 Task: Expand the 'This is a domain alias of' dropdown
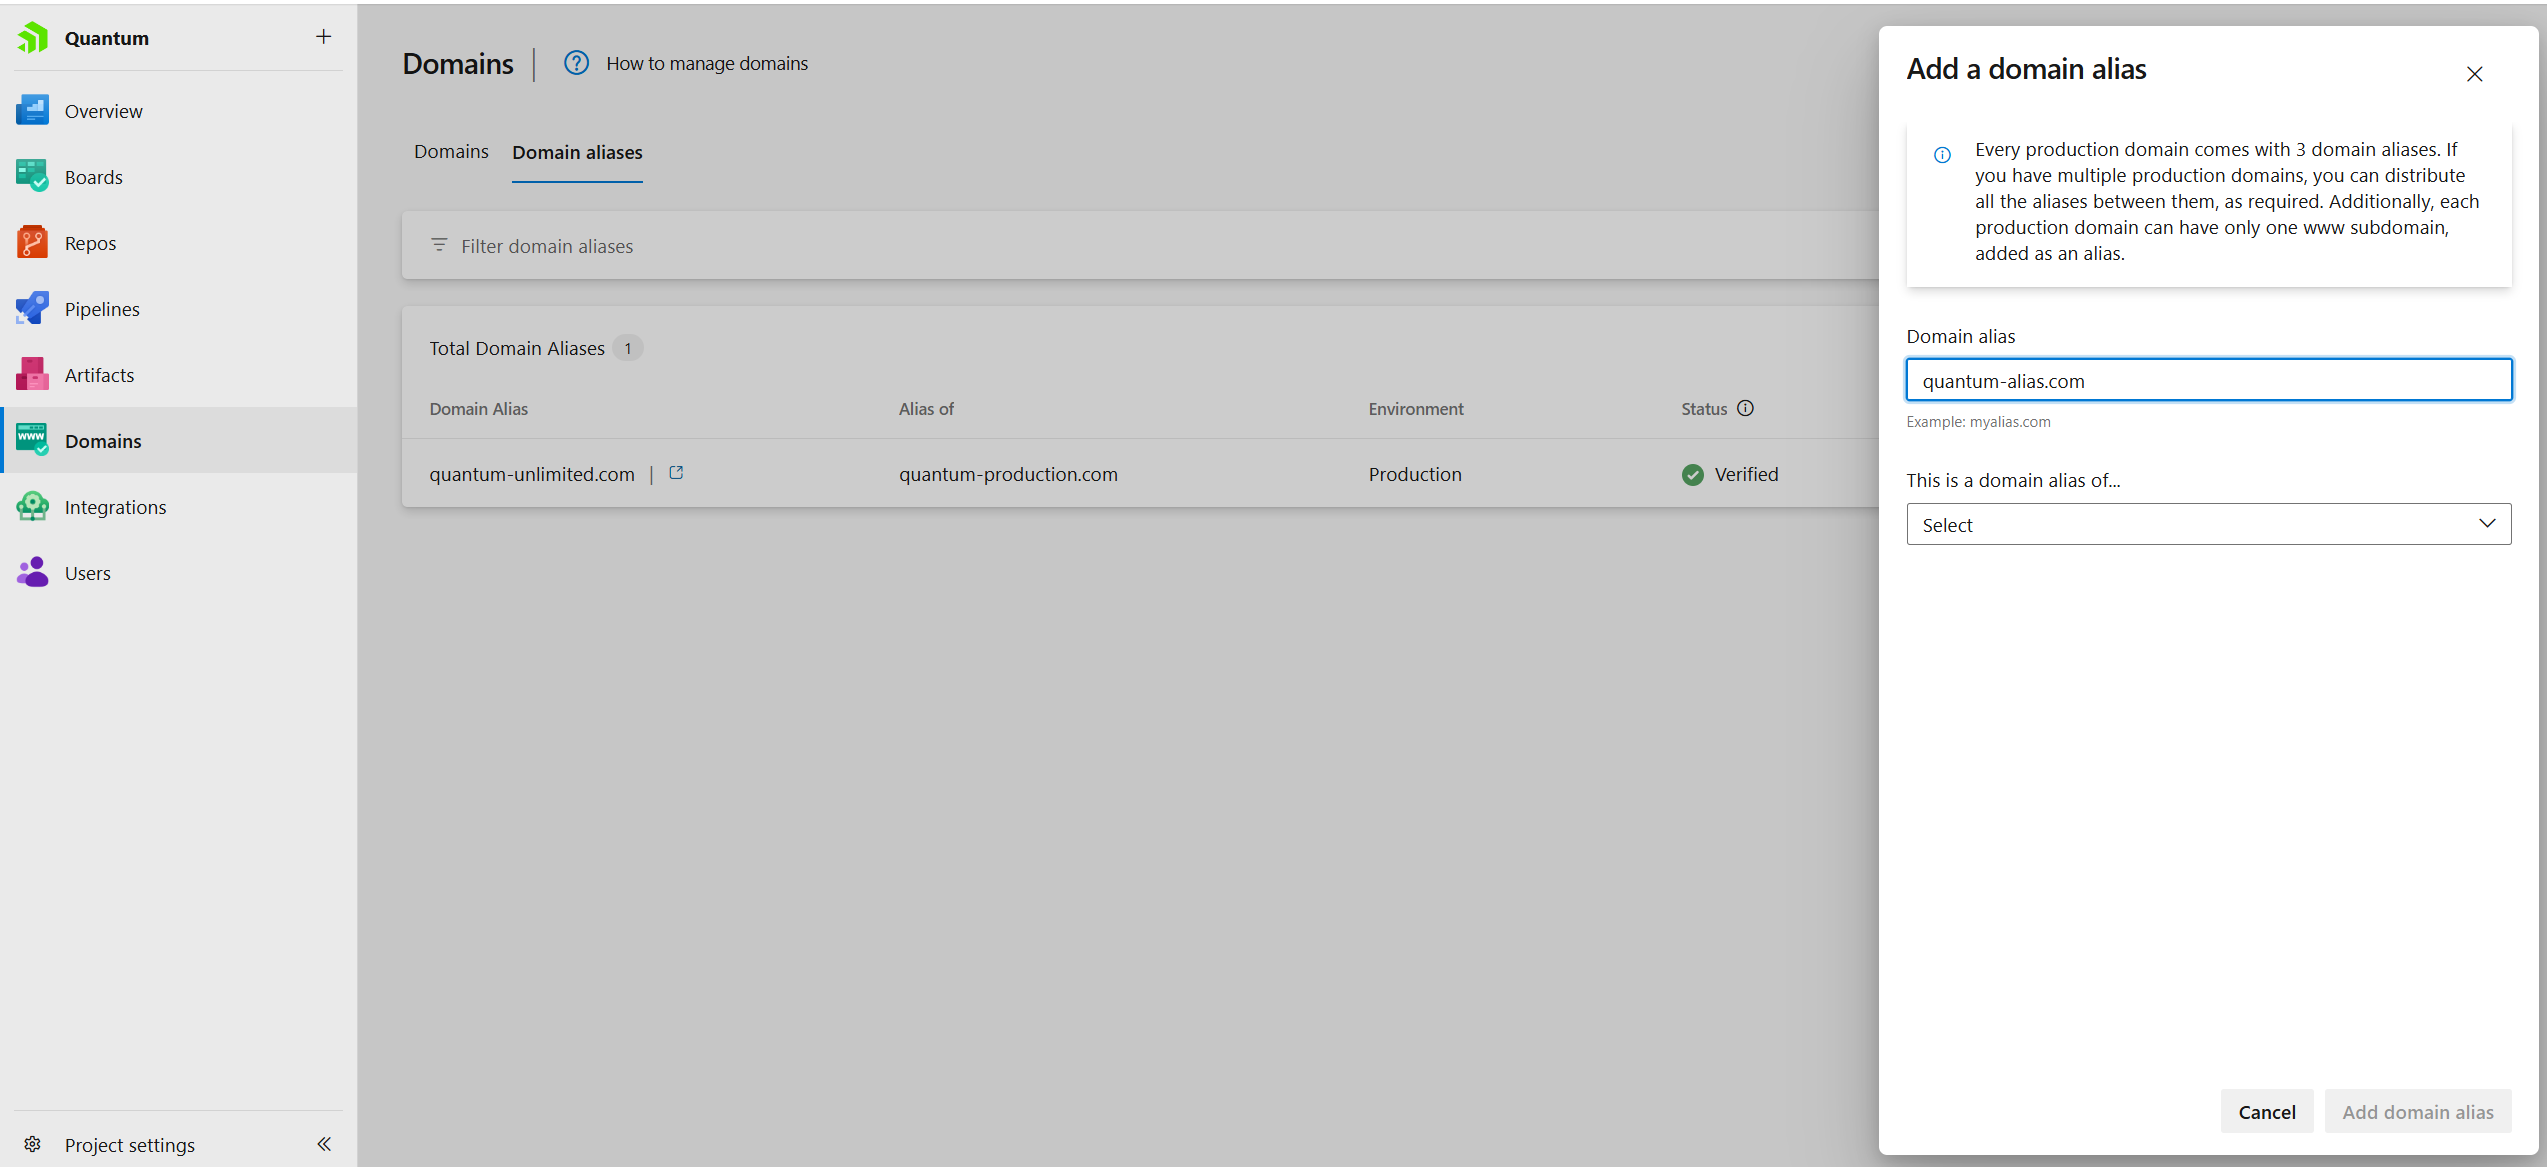2208,524
